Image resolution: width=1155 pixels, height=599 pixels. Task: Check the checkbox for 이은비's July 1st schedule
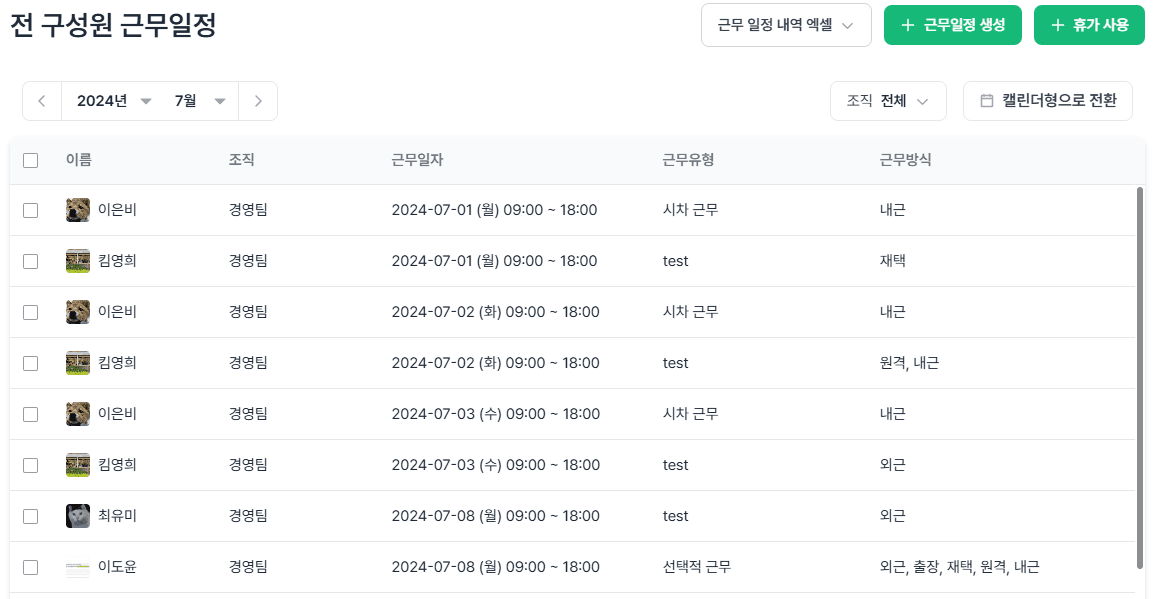[30, 209]
